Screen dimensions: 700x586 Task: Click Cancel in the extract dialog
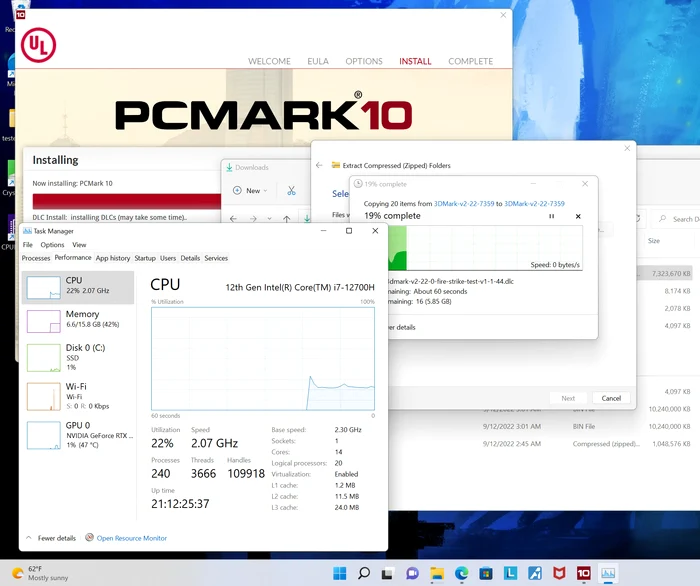(611, 398)
